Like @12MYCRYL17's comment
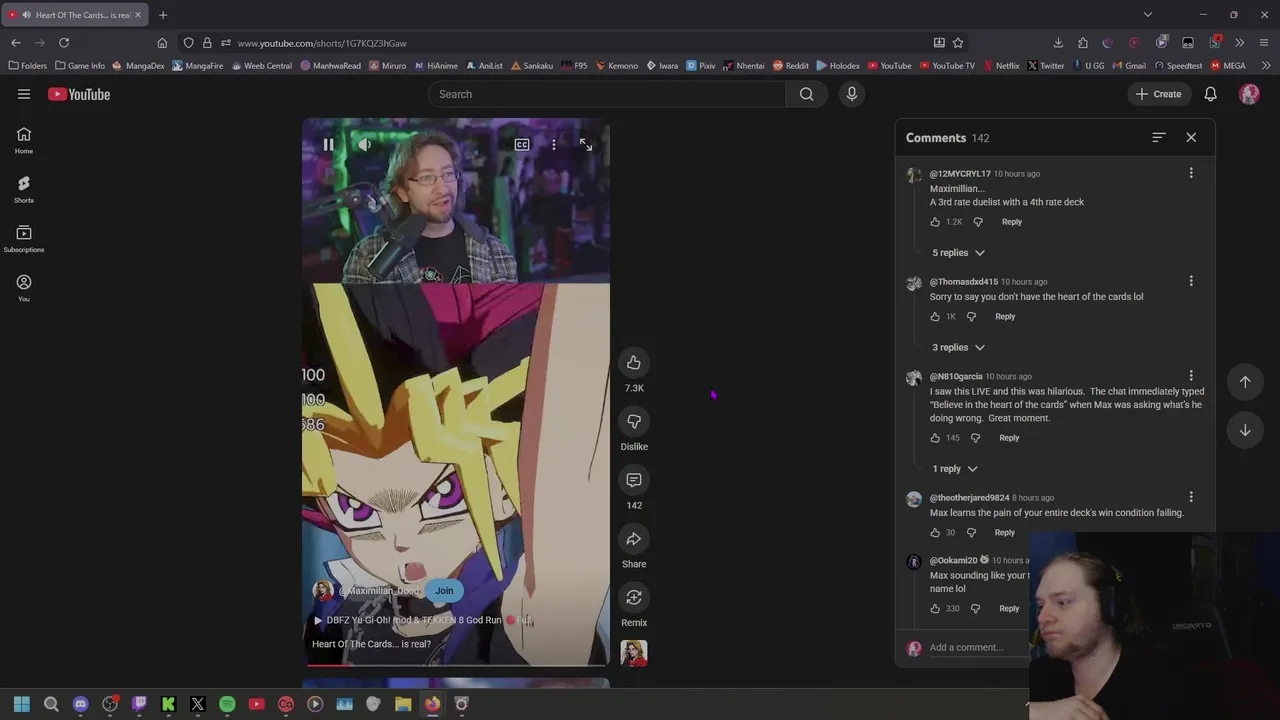1280x720 pixels. pos(935,222)
